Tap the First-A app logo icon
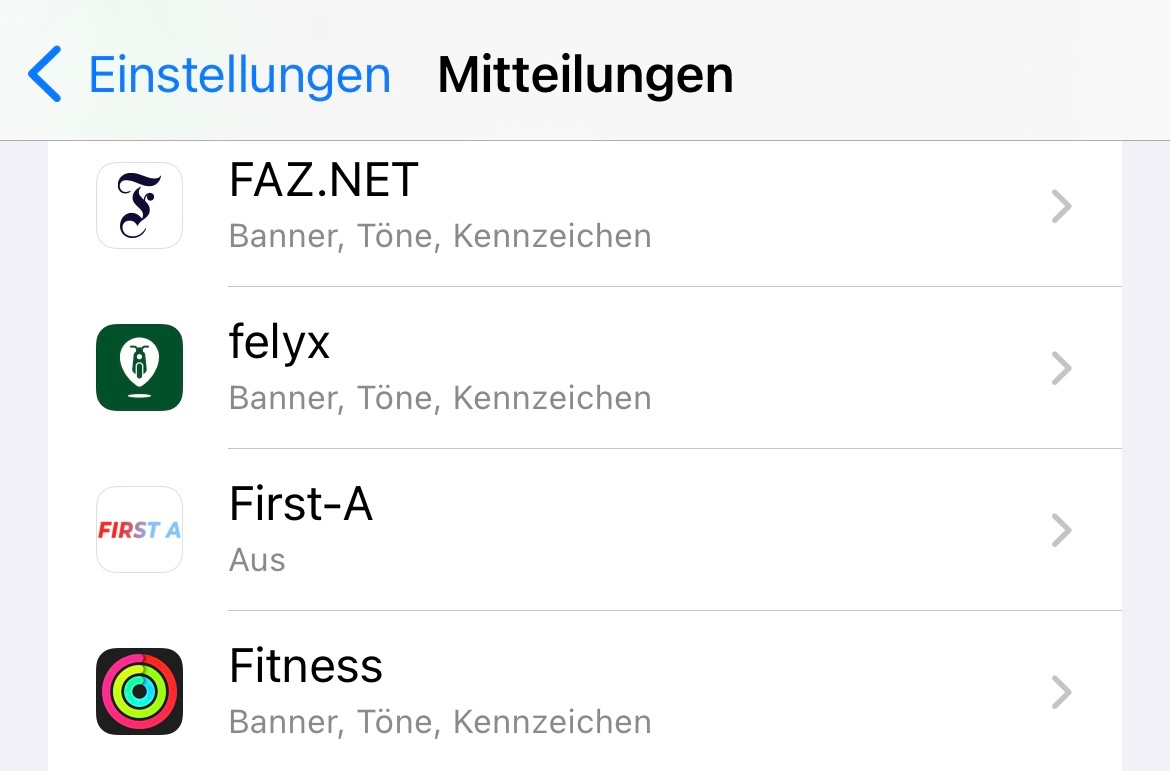This screenshot has width=1170, height=771. pos(139,530)
